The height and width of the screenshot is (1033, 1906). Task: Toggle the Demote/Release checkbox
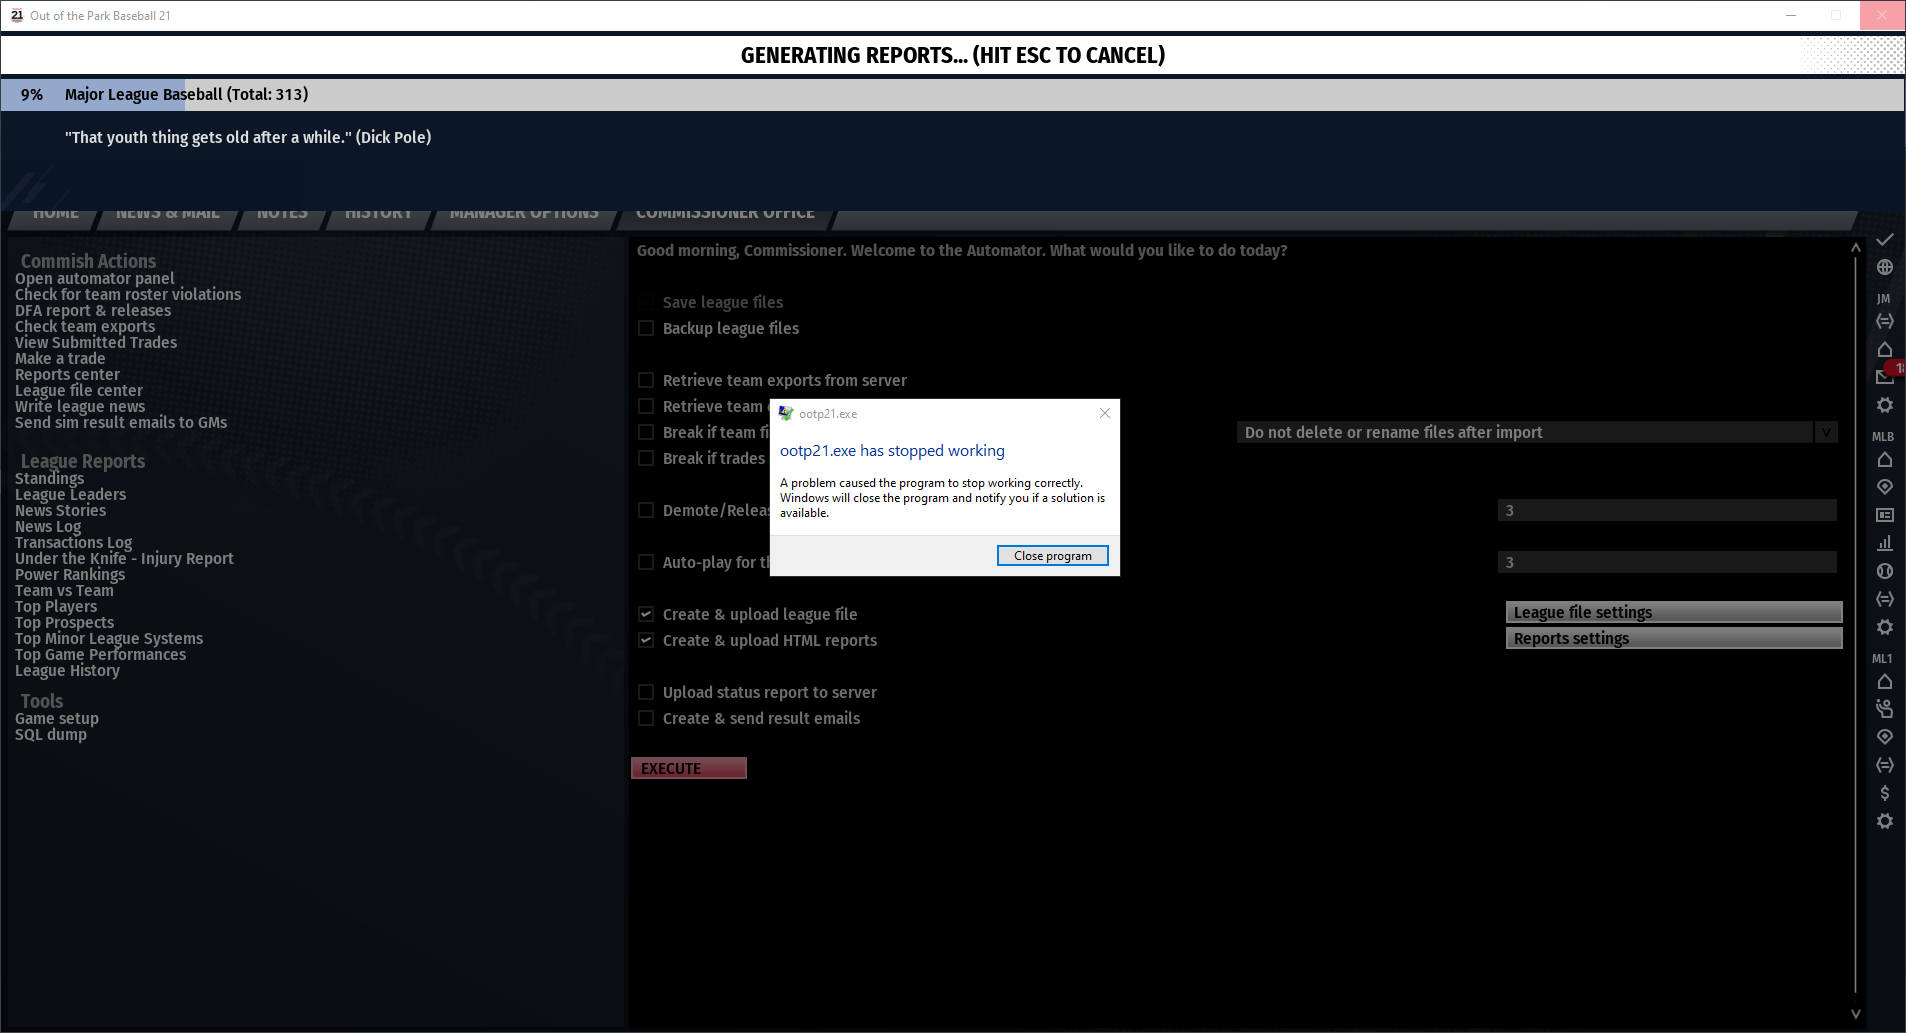[x=646, y=510]
